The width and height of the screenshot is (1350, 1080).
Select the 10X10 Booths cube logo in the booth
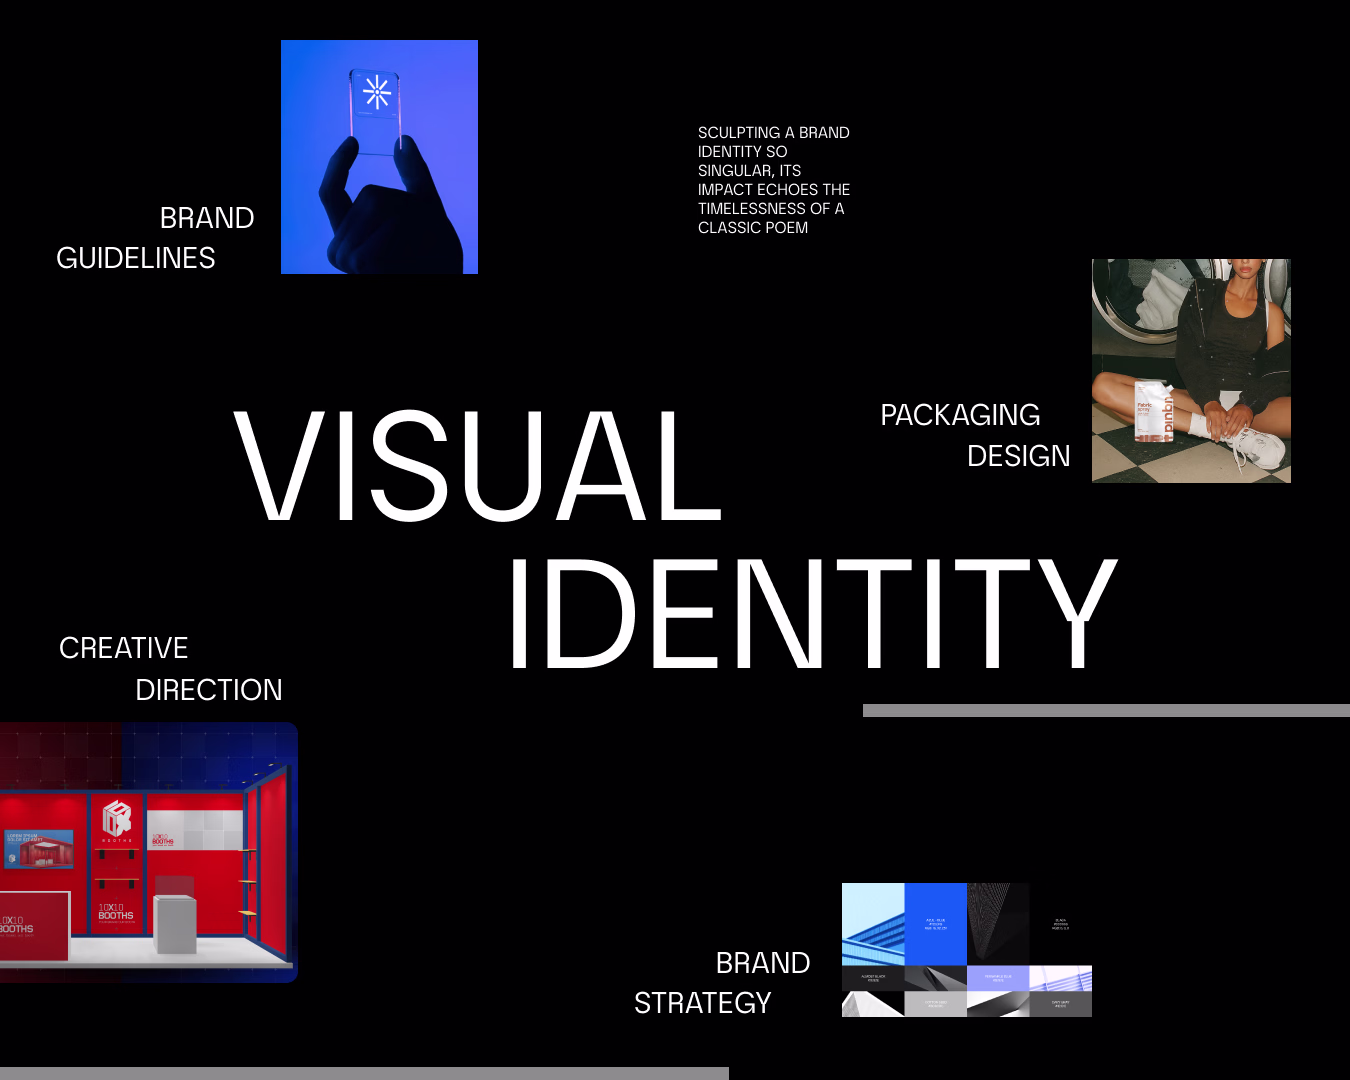point(116,820)
